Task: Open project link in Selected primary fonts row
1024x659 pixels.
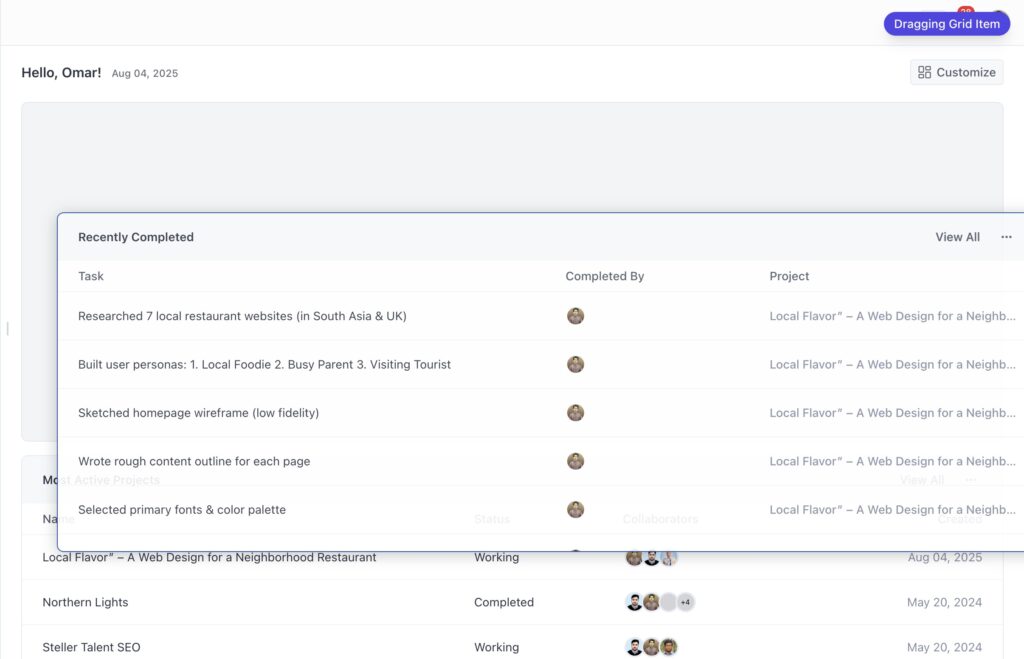Action: click(x=892, y=509)
